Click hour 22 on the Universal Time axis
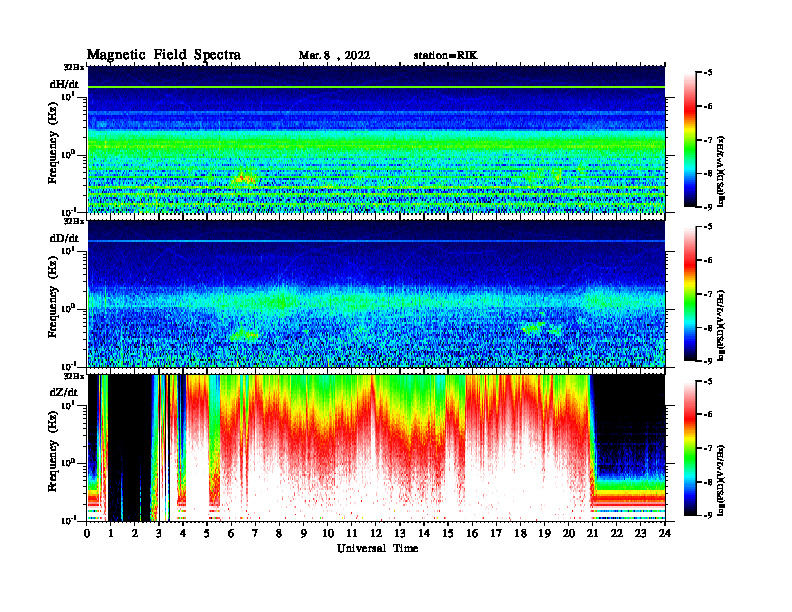The height and width of the screenshot is (612, 792). click(616, 533)
